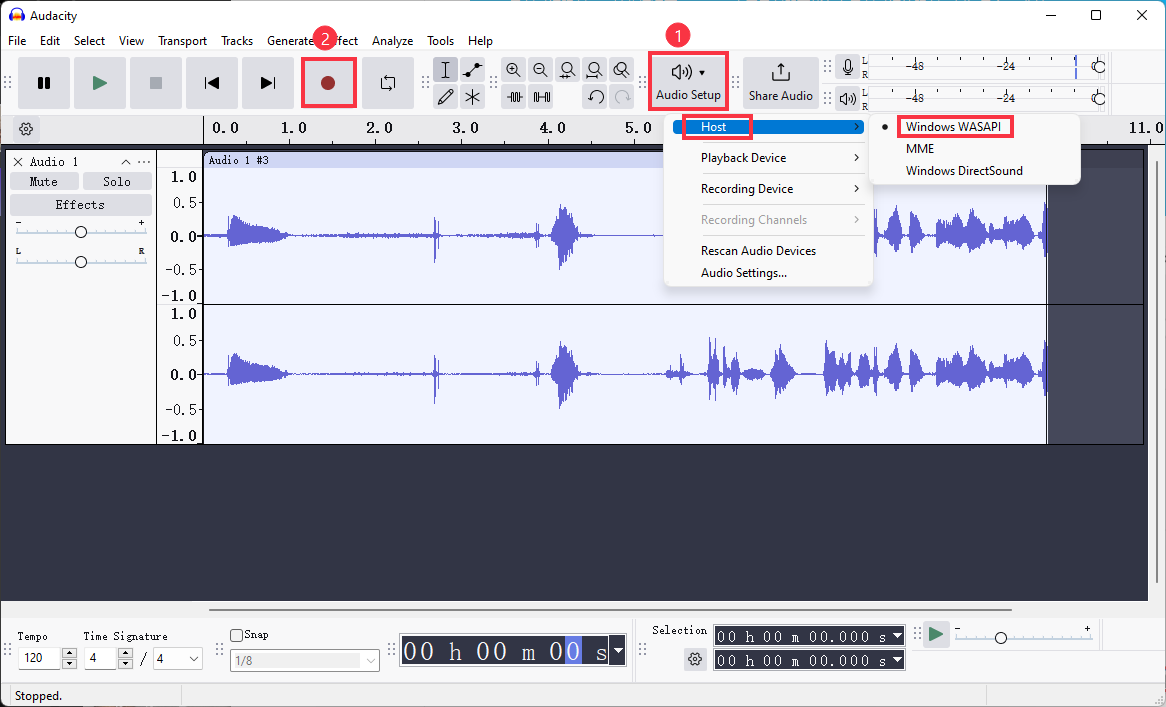The image size is (1166, 707).
Task: Click the Zoom In magnifier icon
Action: (x=514, y=70)
